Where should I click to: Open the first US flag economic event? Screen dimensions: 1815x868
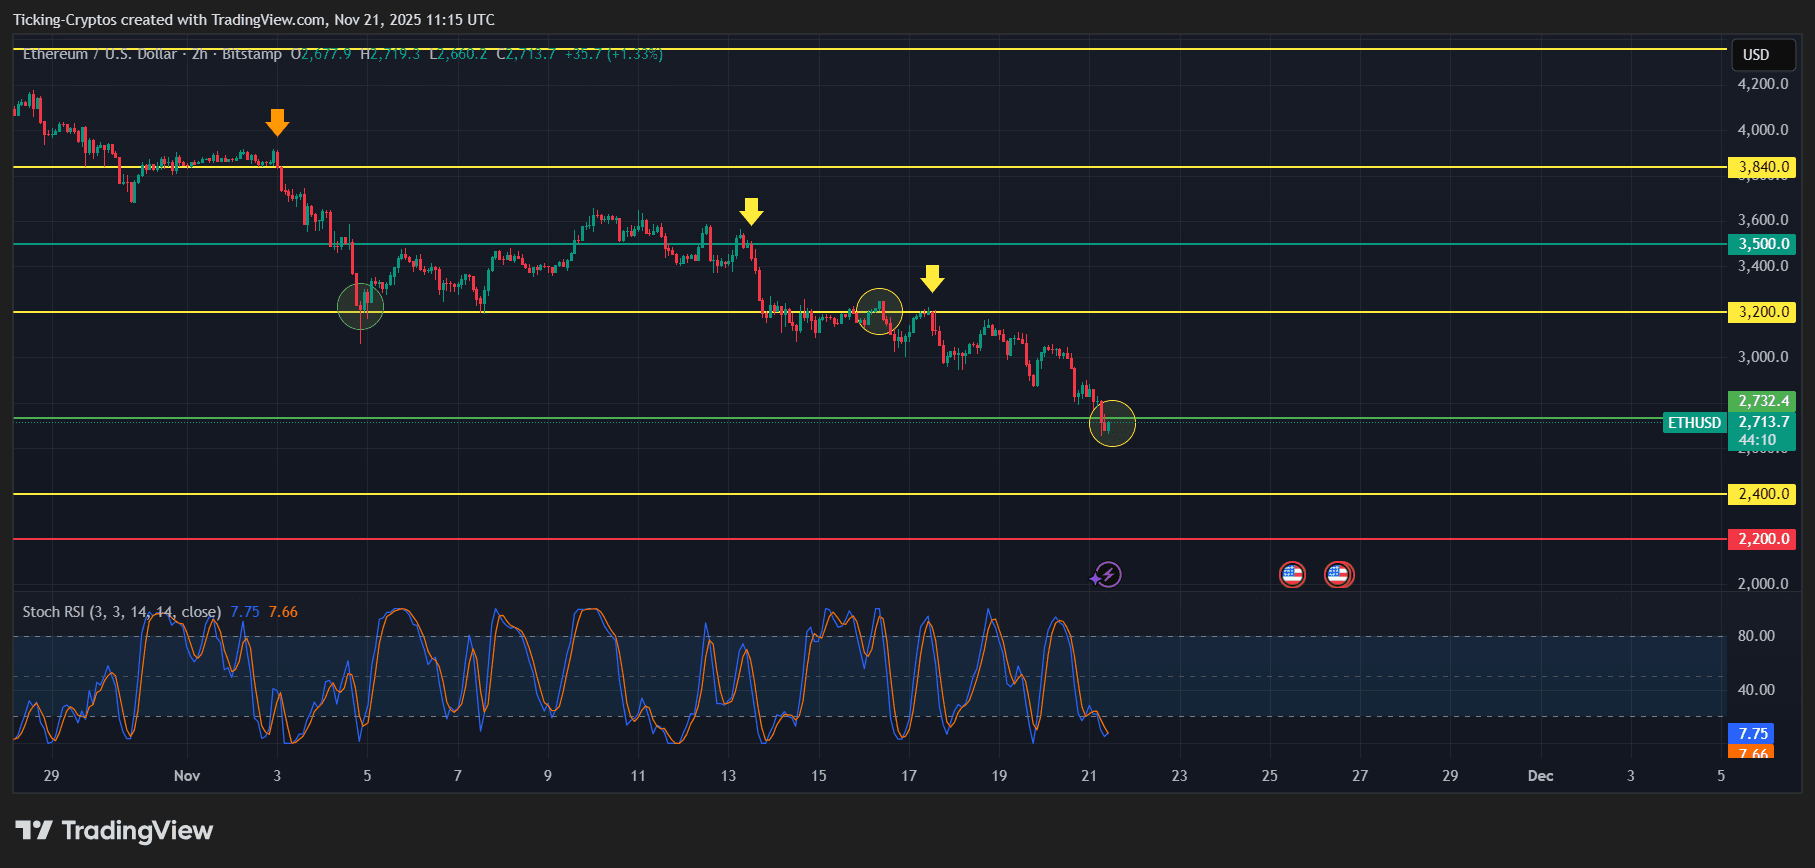tap(1292, 575)
